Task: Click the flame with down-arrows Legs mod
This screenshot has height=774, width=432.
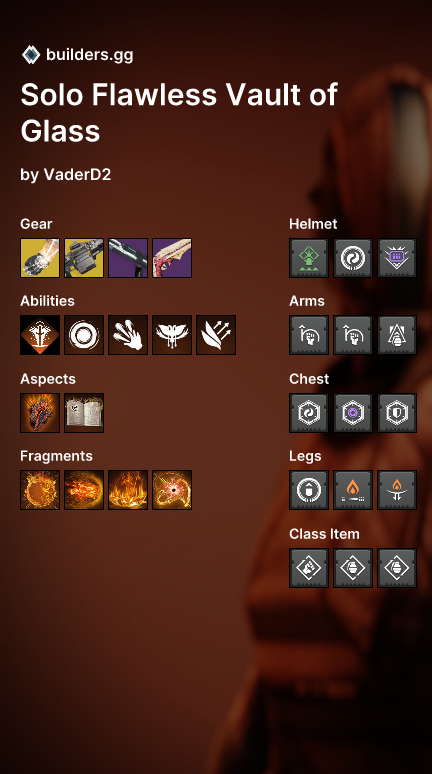Action: (x=397, y=490)
